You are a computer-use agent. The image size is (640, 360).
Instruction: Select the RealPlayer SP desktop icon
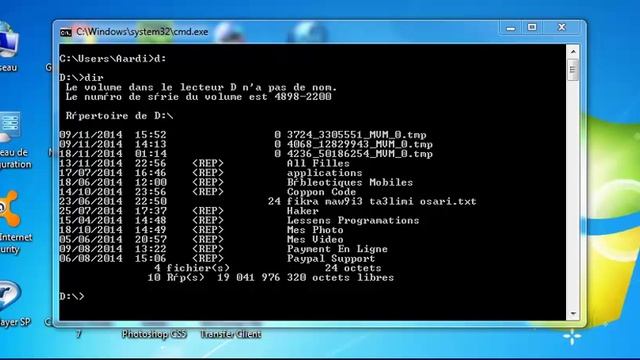(12, 304)
